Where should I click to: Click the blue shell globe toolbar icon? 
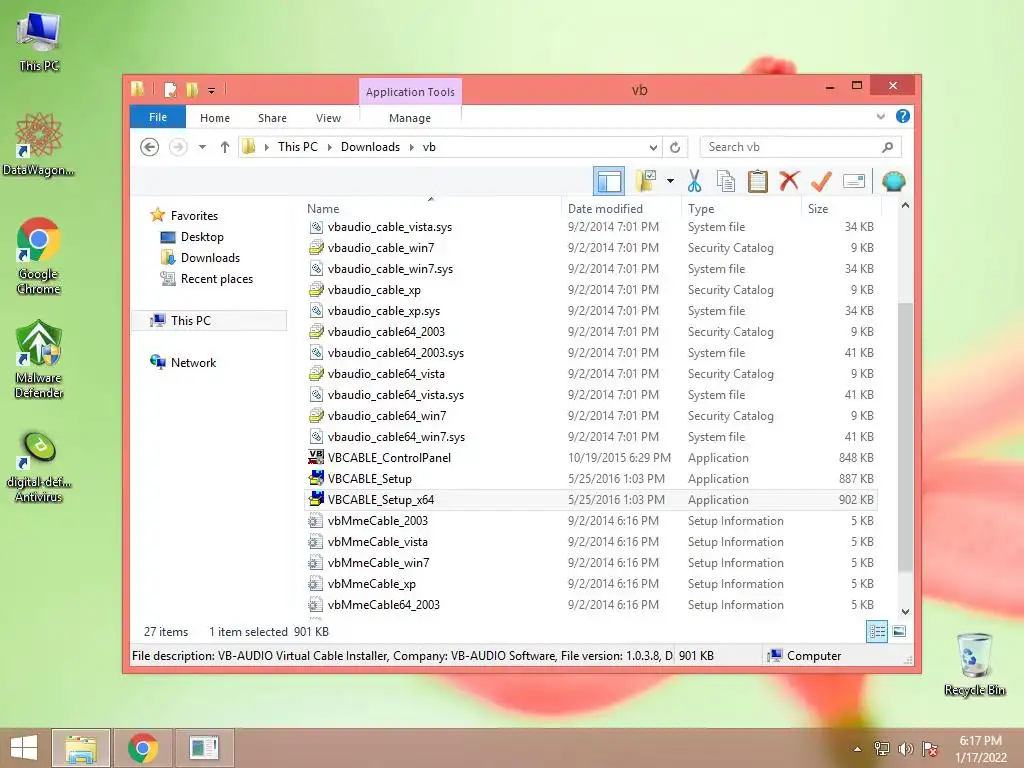pyautogui.click(x=893, y=181)
